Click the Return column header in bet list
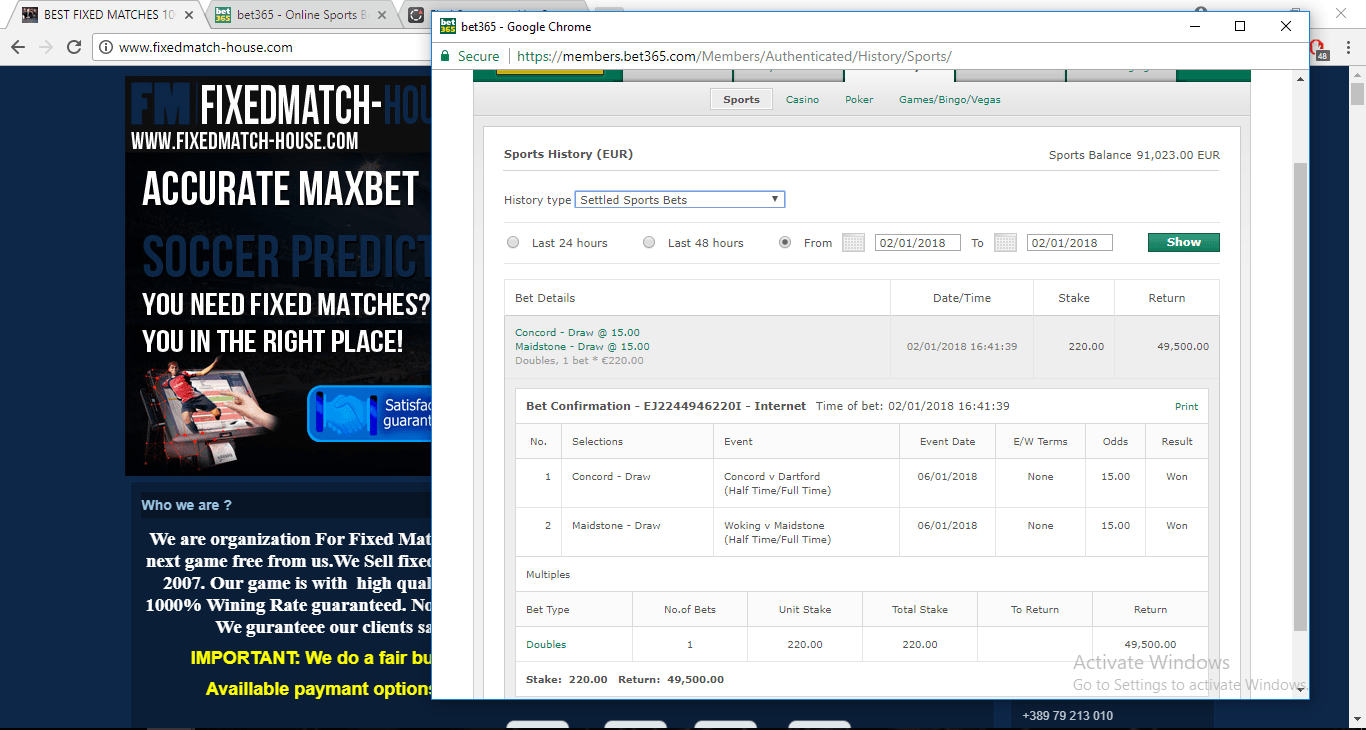The width and height of the screenshot is (1366, 730). [x=1166, y=298]
